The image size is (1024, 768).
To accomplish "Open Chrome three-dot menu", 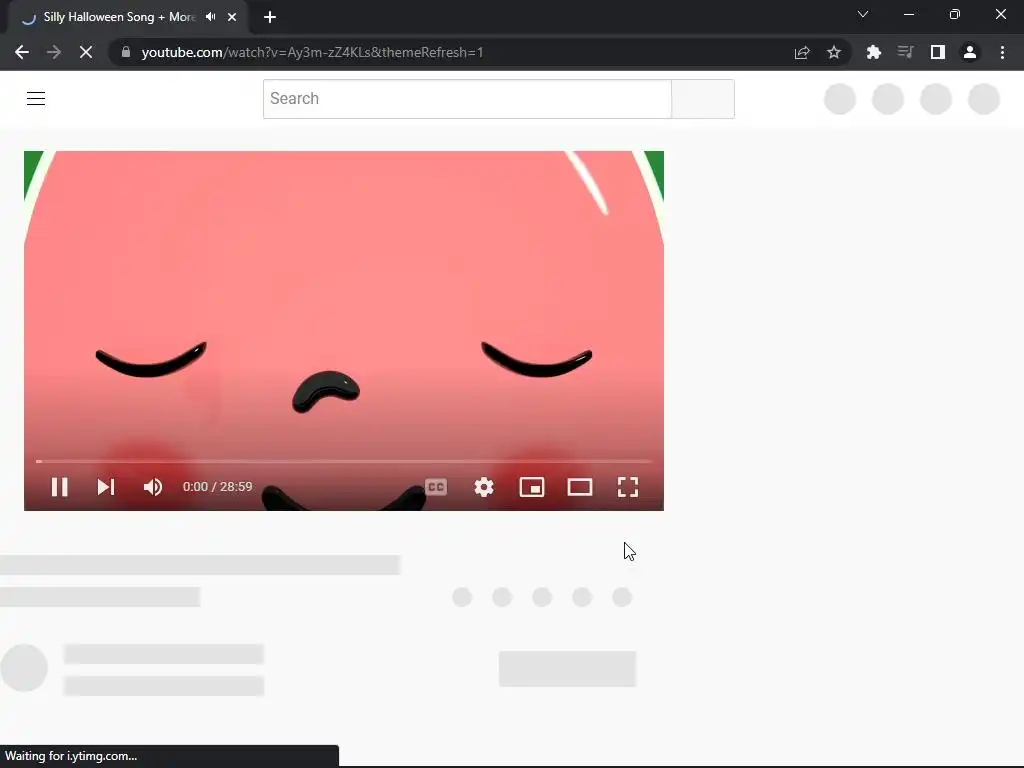I will (1002, 52).
